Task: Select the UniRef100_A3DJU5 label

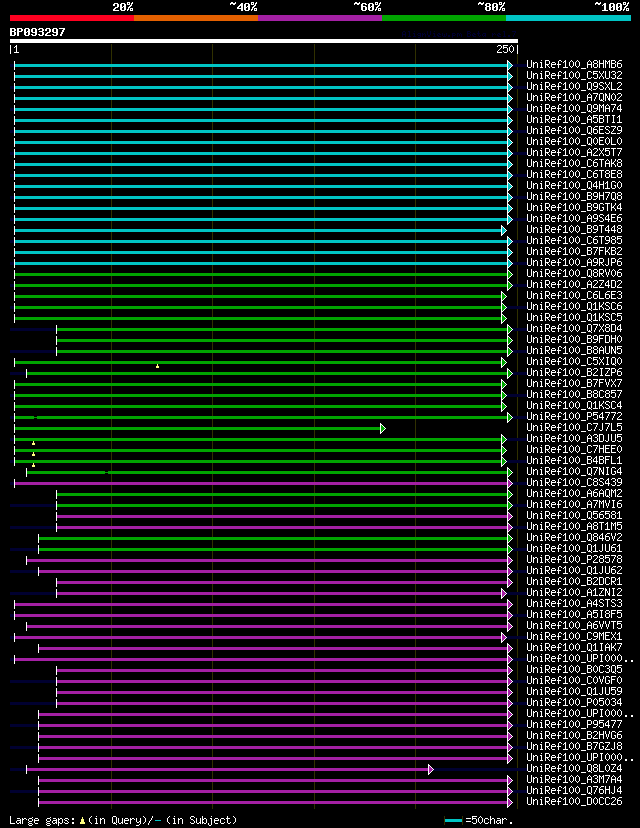Action: pyautogui.click(x=574, y=438)
